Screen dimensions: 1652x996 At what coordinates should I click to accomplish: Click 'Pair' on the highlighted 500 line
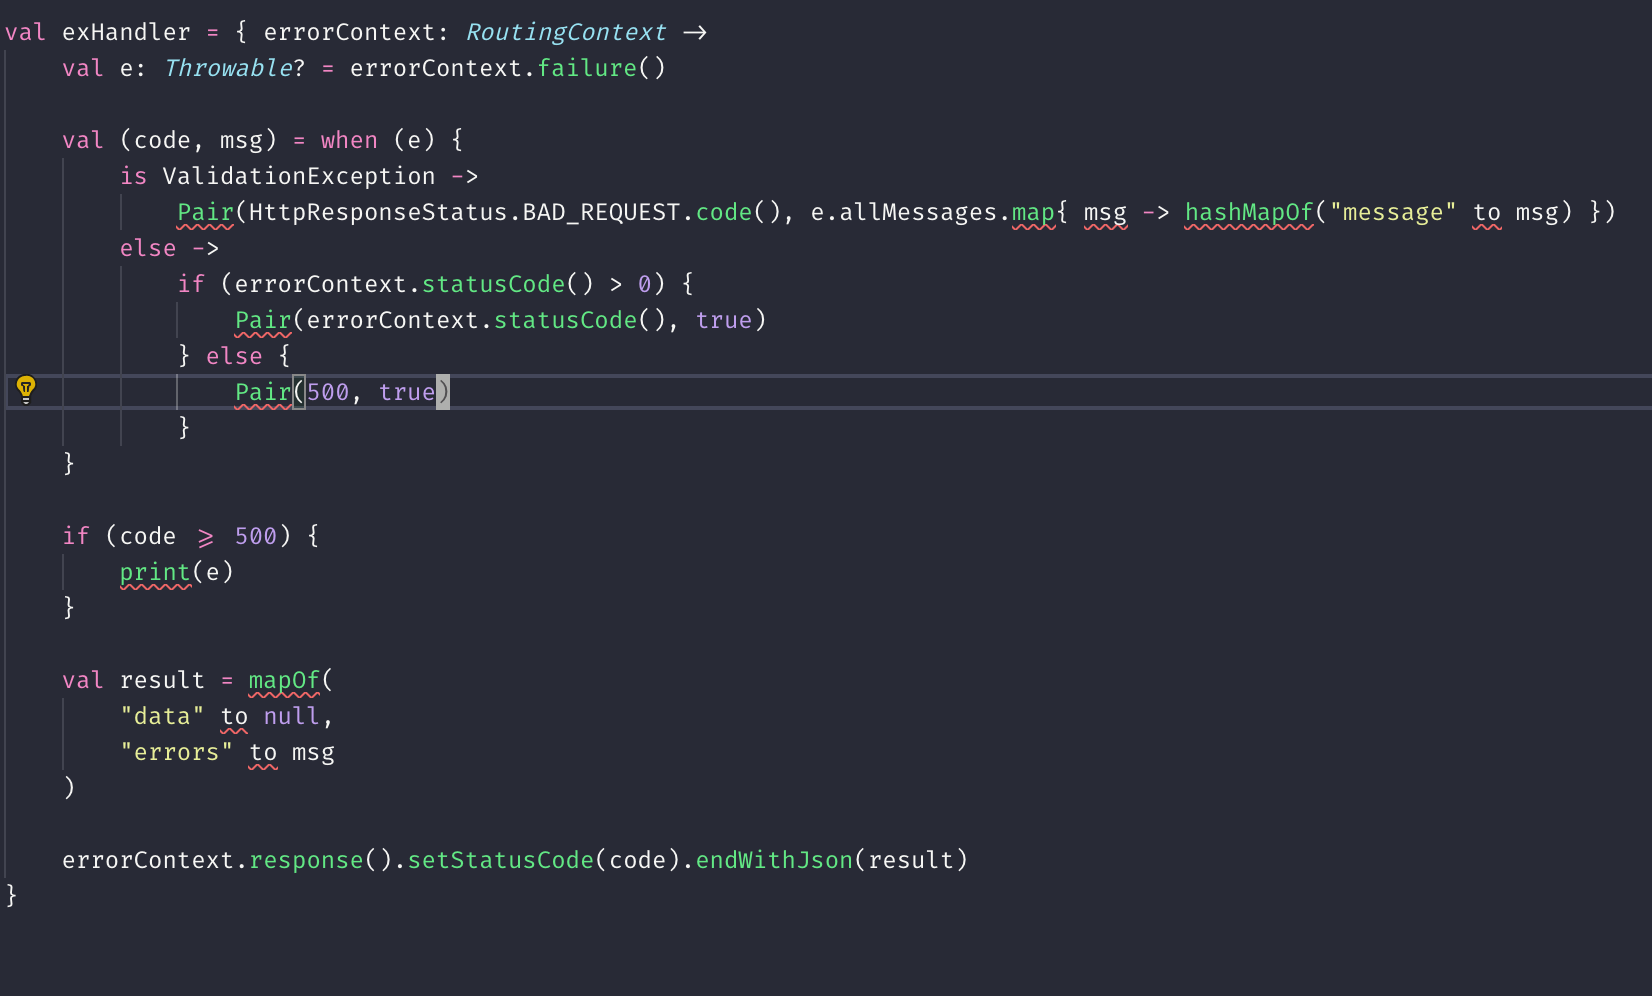263,392
